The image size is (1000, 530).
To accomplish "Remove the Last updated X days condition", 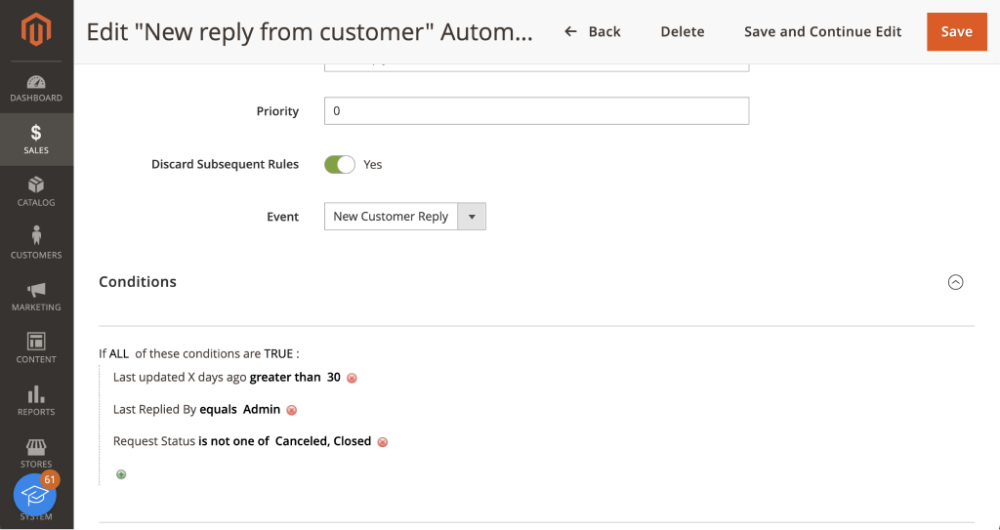I will (351, 378).
